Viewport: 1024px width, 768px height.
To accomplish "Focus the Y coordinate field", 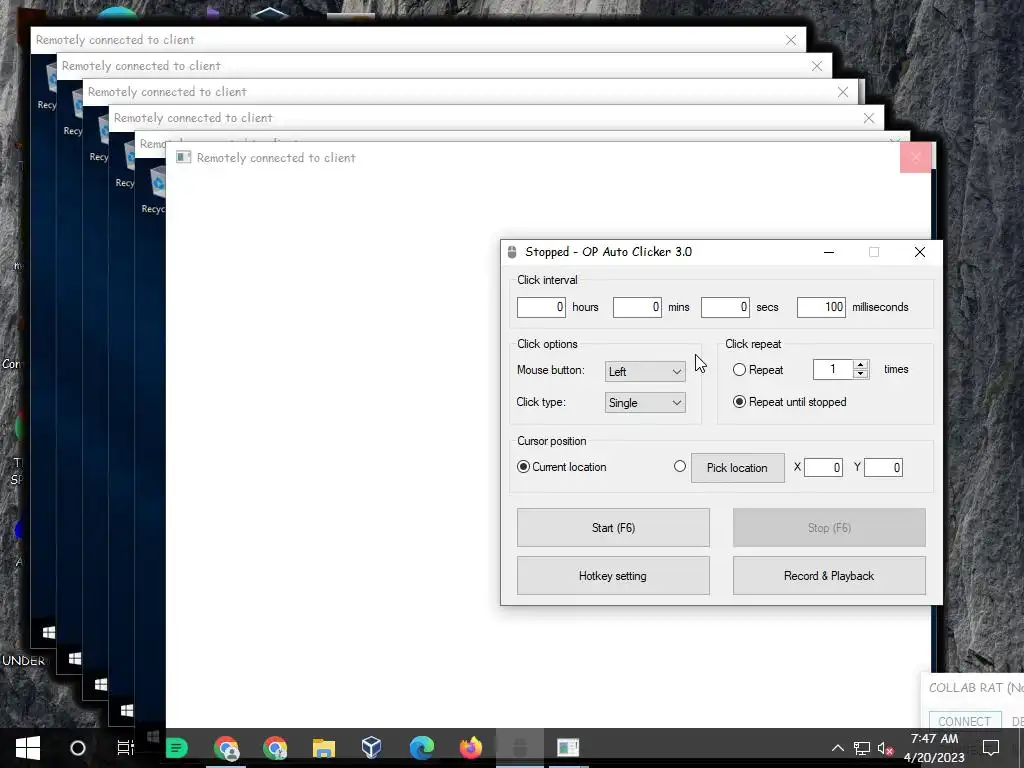I will coord(883,468).
